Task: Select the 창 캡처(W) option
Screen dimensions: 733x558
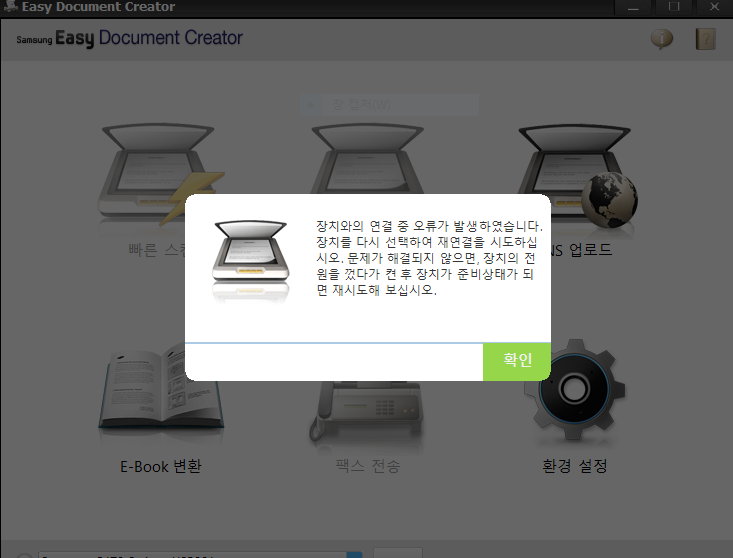Action: [389, 105]
